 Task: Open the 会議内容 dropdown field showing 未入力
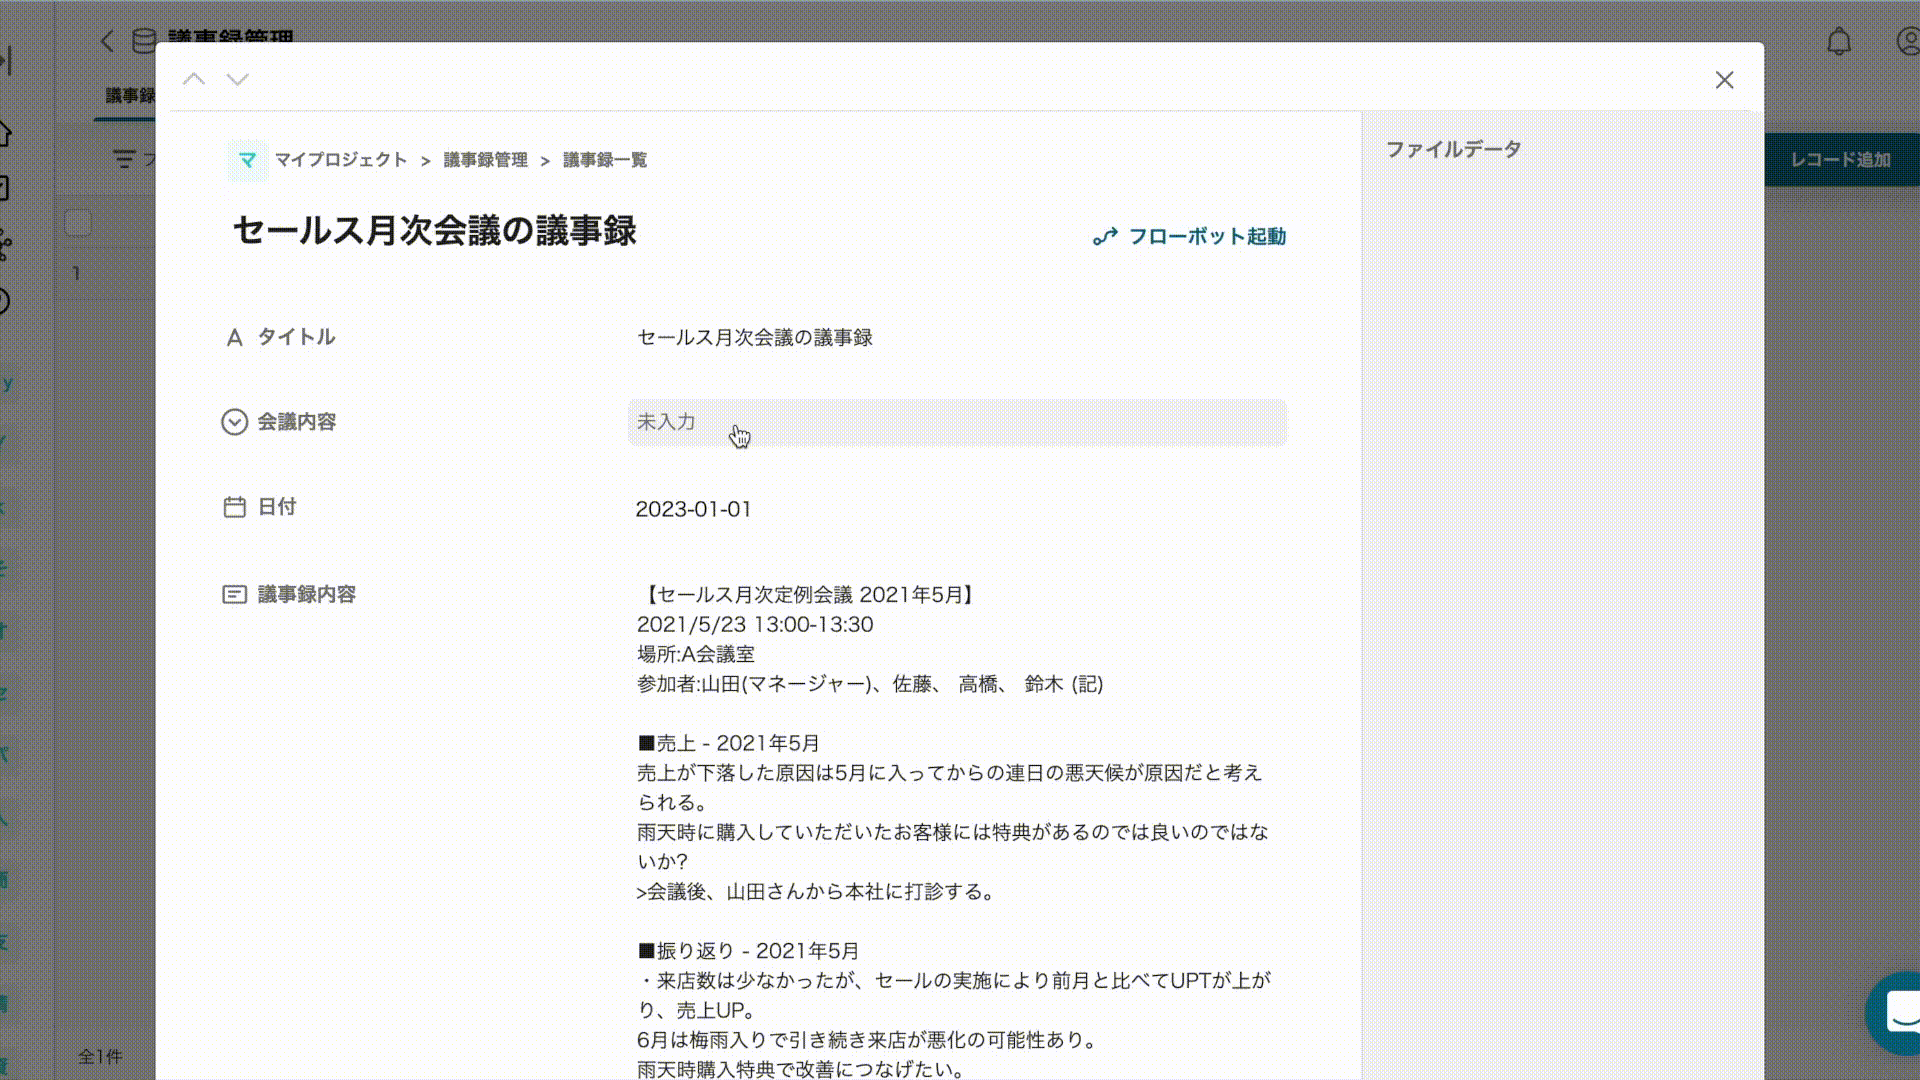tap(957, 422)
